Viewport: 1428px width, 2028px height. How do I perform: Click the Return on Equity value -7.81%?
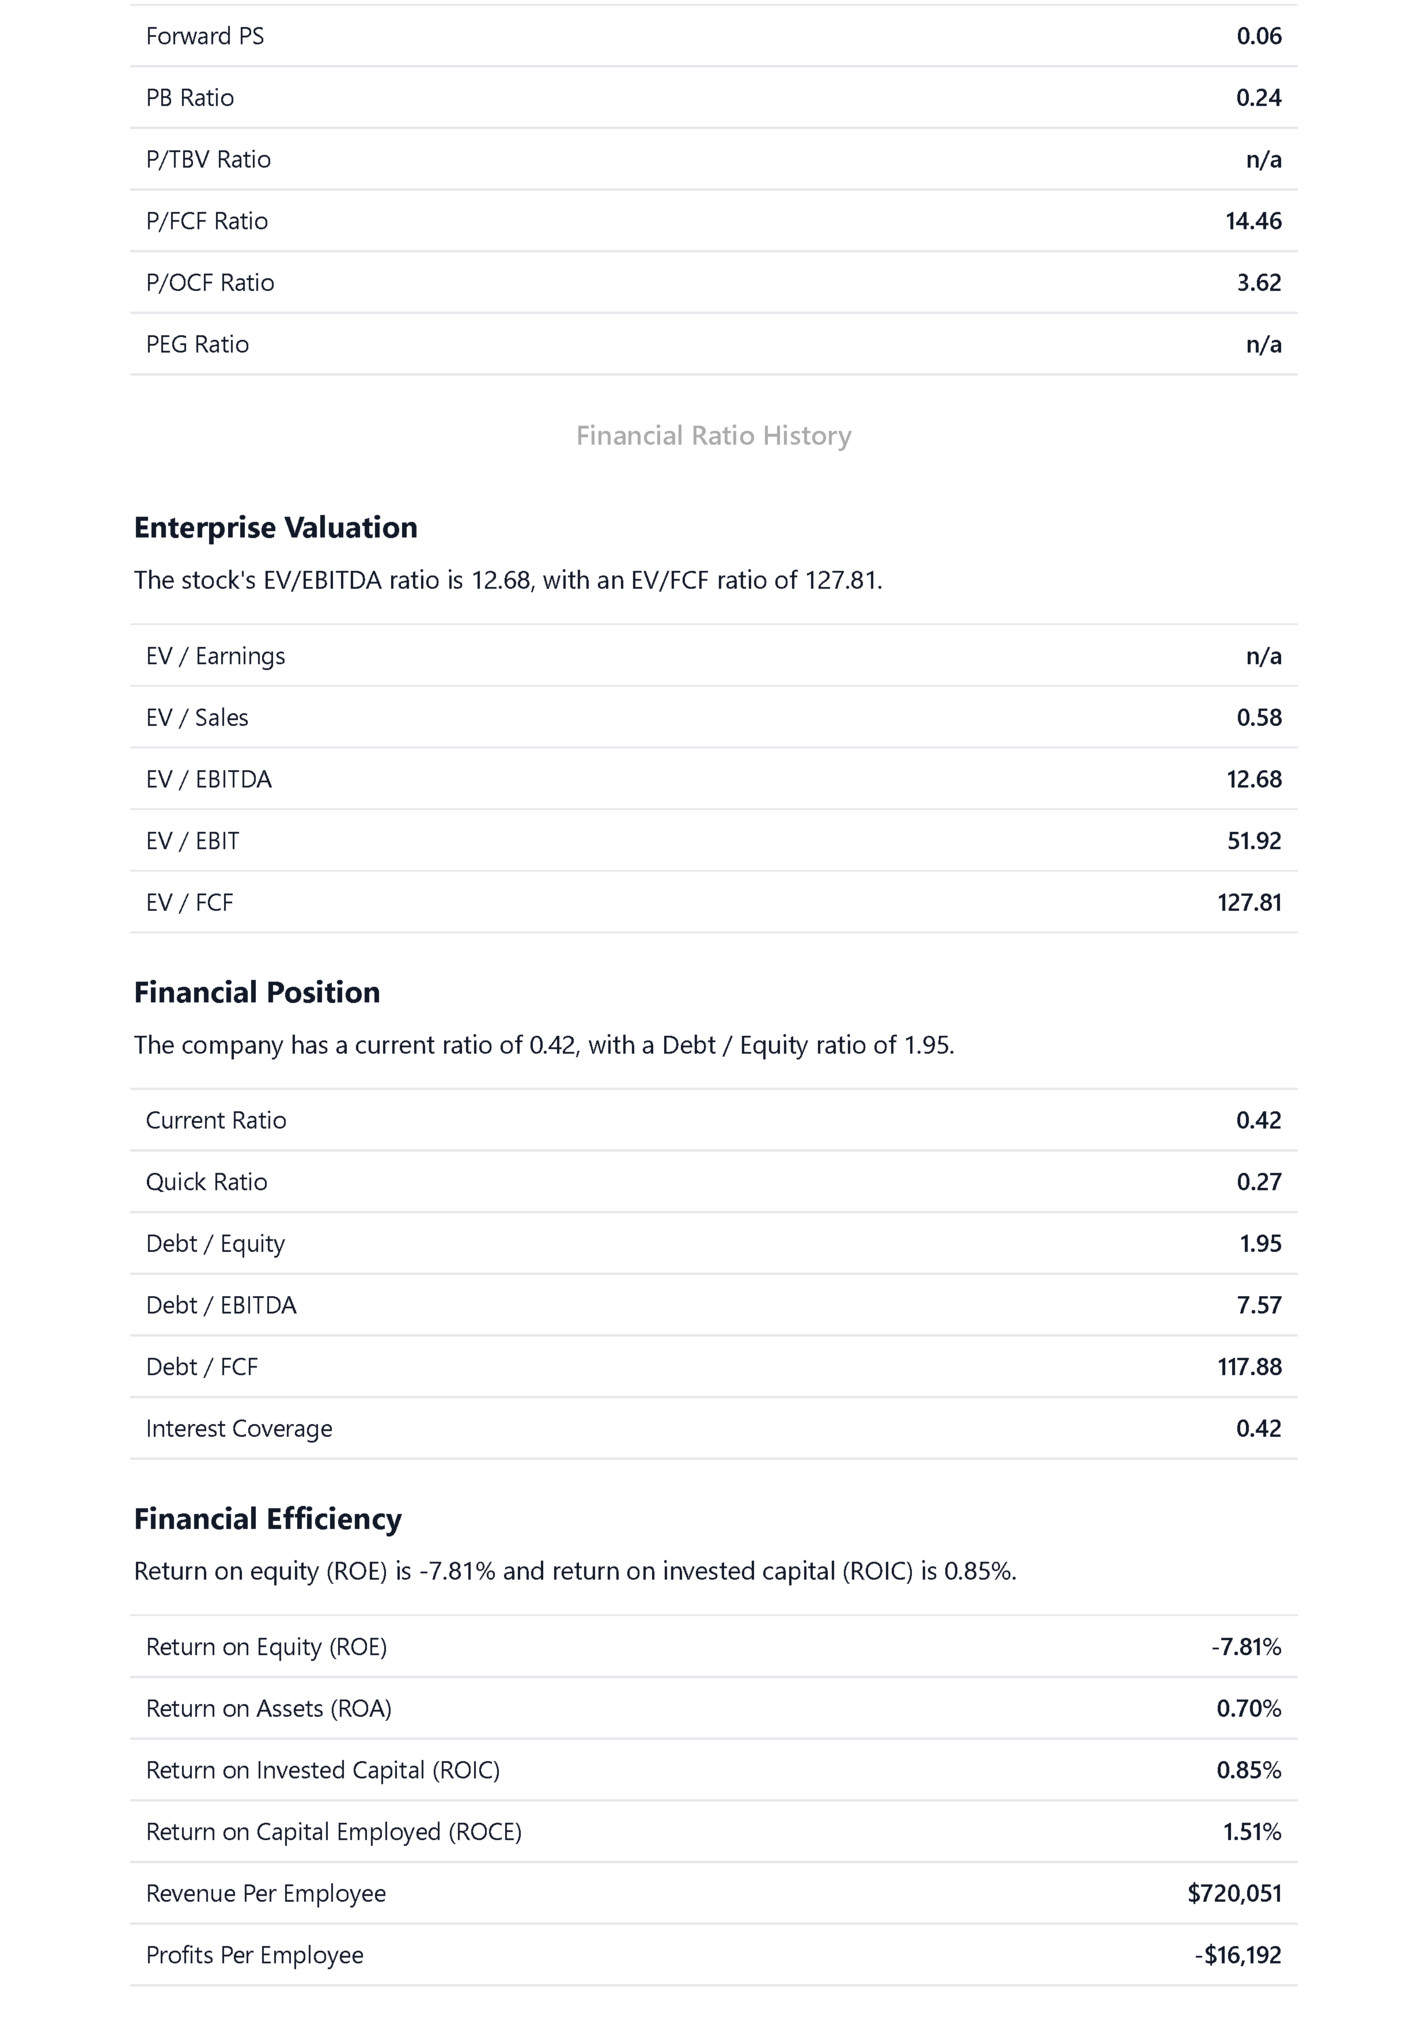click(1246, 1647)
